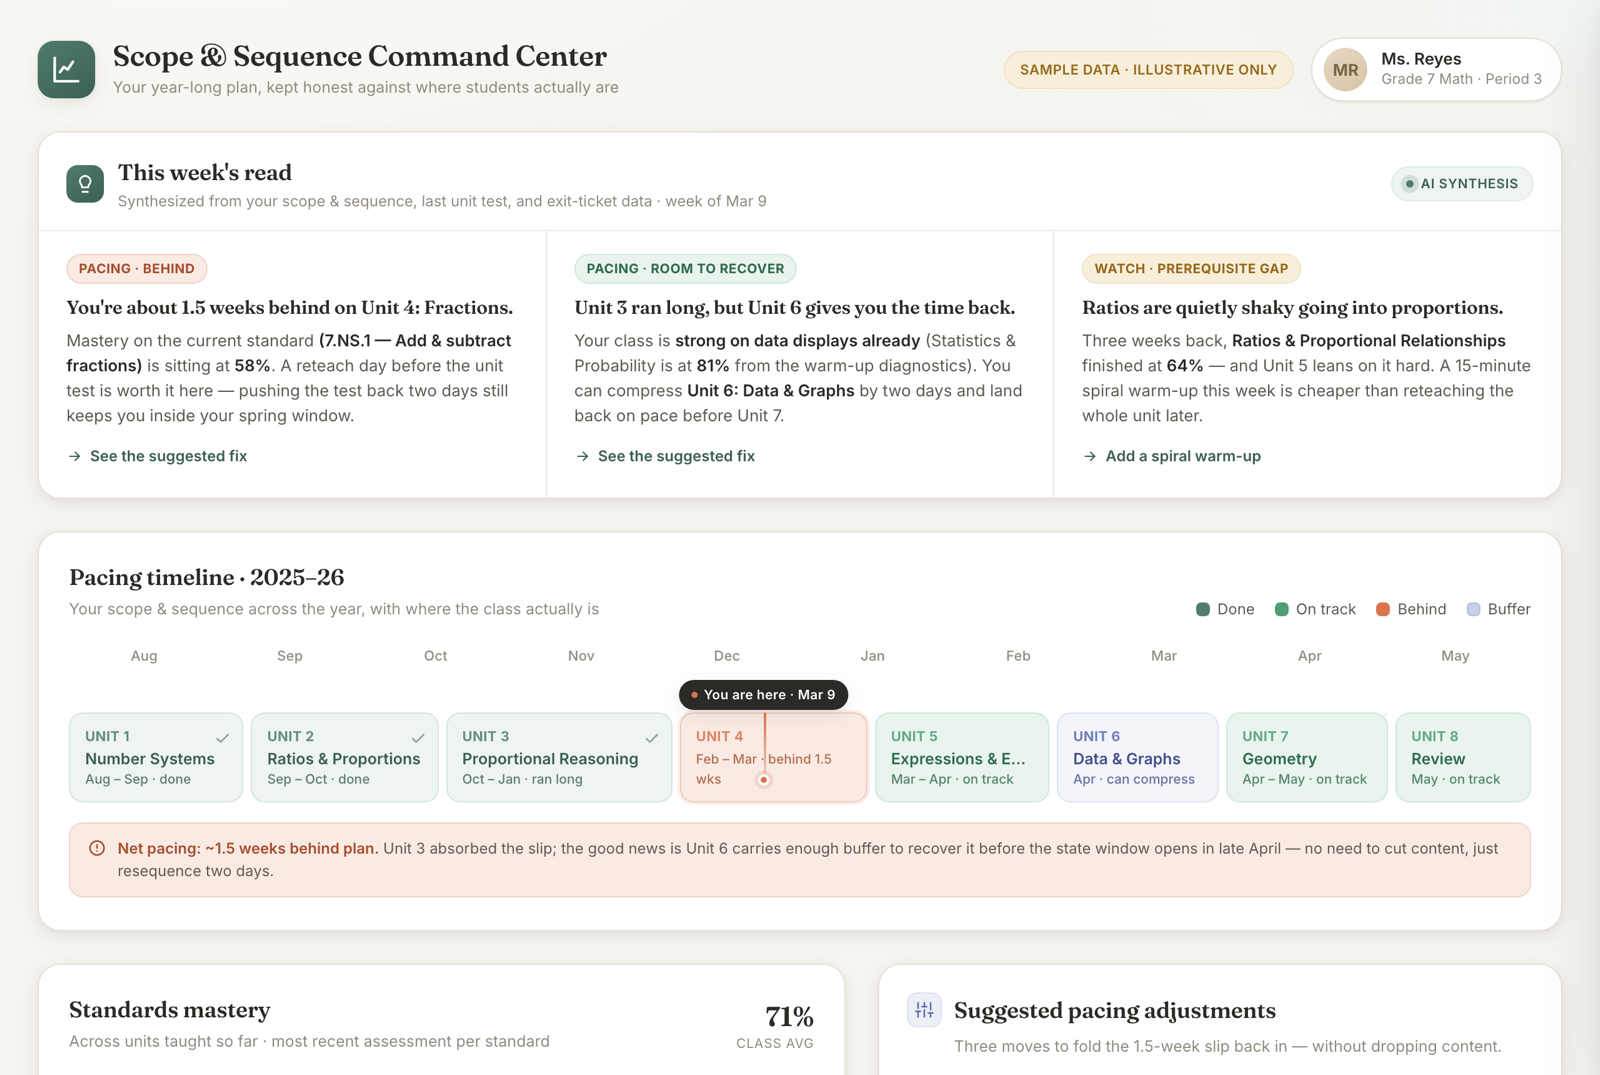Open the MR avatar for Ms. Reyes
Viewport: 1600px width, 1075px height.
coord(1345,70)
